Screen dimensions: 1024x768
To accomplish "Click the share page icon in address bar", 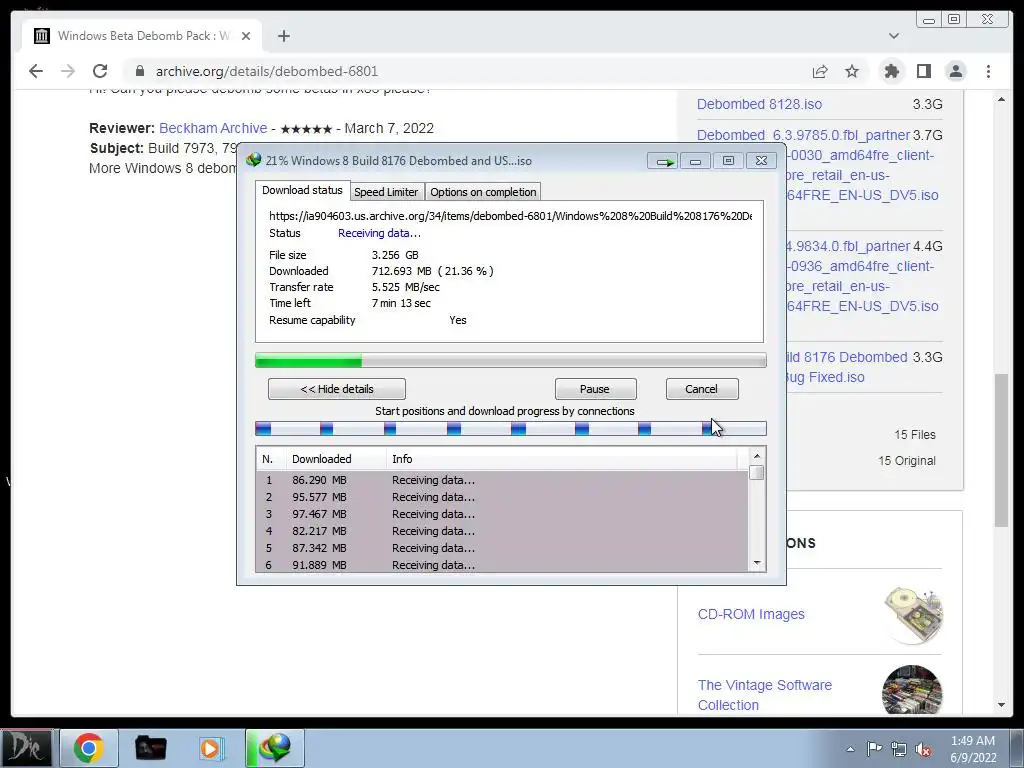I will coord(820,71).
